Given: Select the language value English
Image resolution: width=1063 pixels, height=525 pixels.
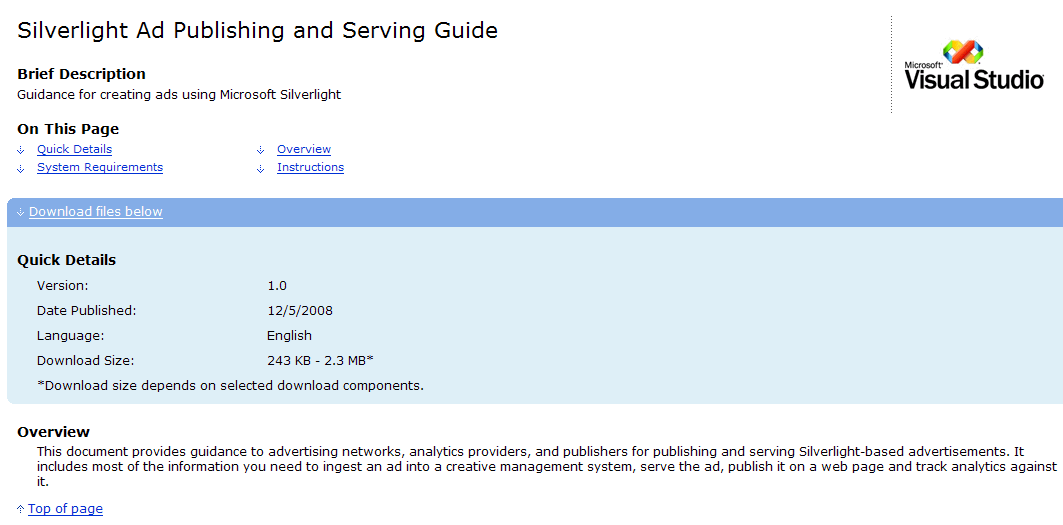Looking at the screenshot, I should [x=289, y=335].
